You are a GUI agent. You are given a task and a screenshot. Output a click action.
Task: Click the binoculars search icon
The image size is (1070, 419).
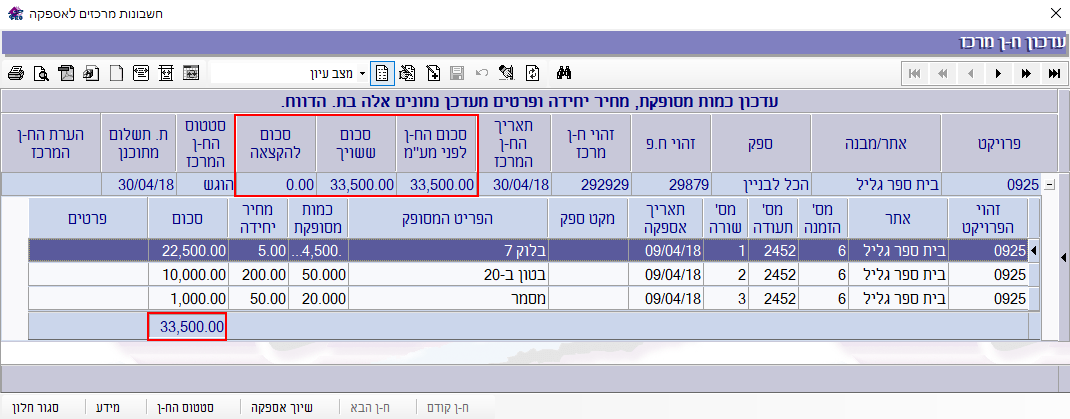point(563,73)
